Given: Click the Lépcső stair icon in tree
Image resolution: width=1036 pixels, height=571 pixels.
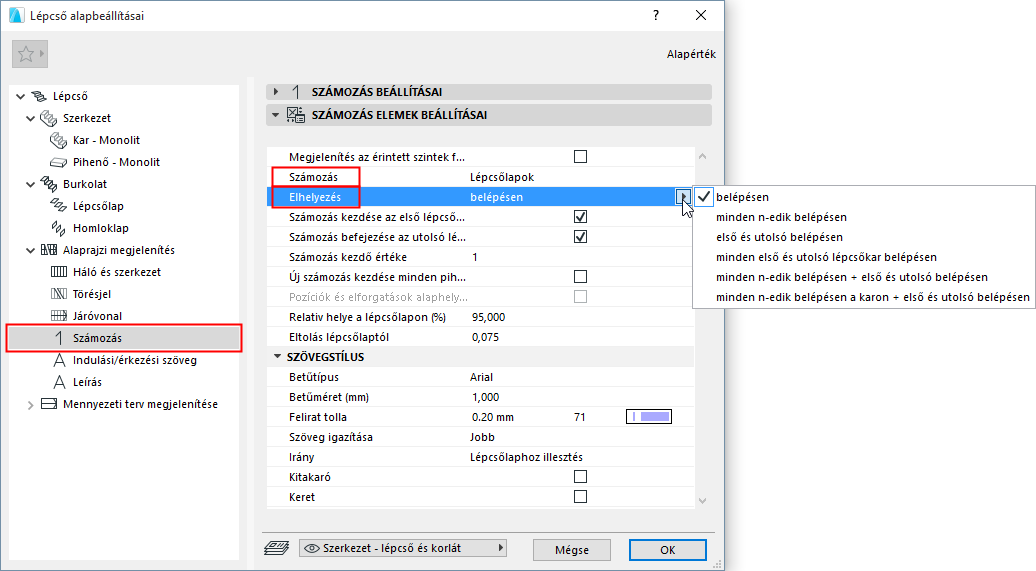Looking at the screenshot, I should click(40, 96).
